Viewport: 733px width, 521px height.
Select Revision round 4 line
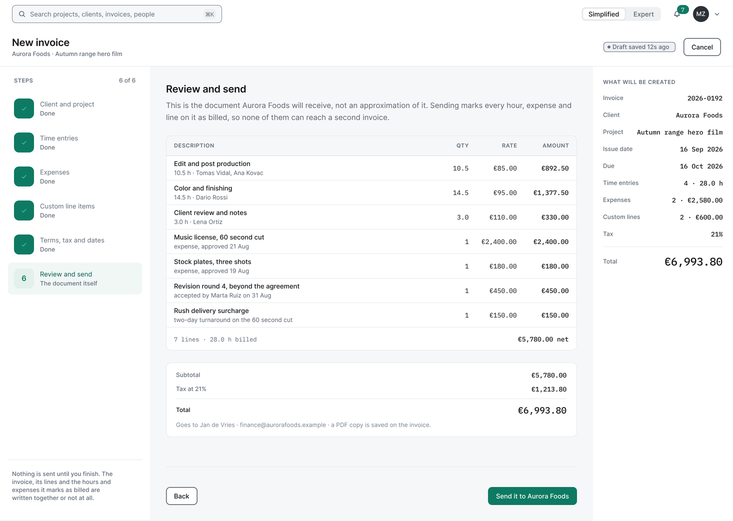(x=371, y=290)
